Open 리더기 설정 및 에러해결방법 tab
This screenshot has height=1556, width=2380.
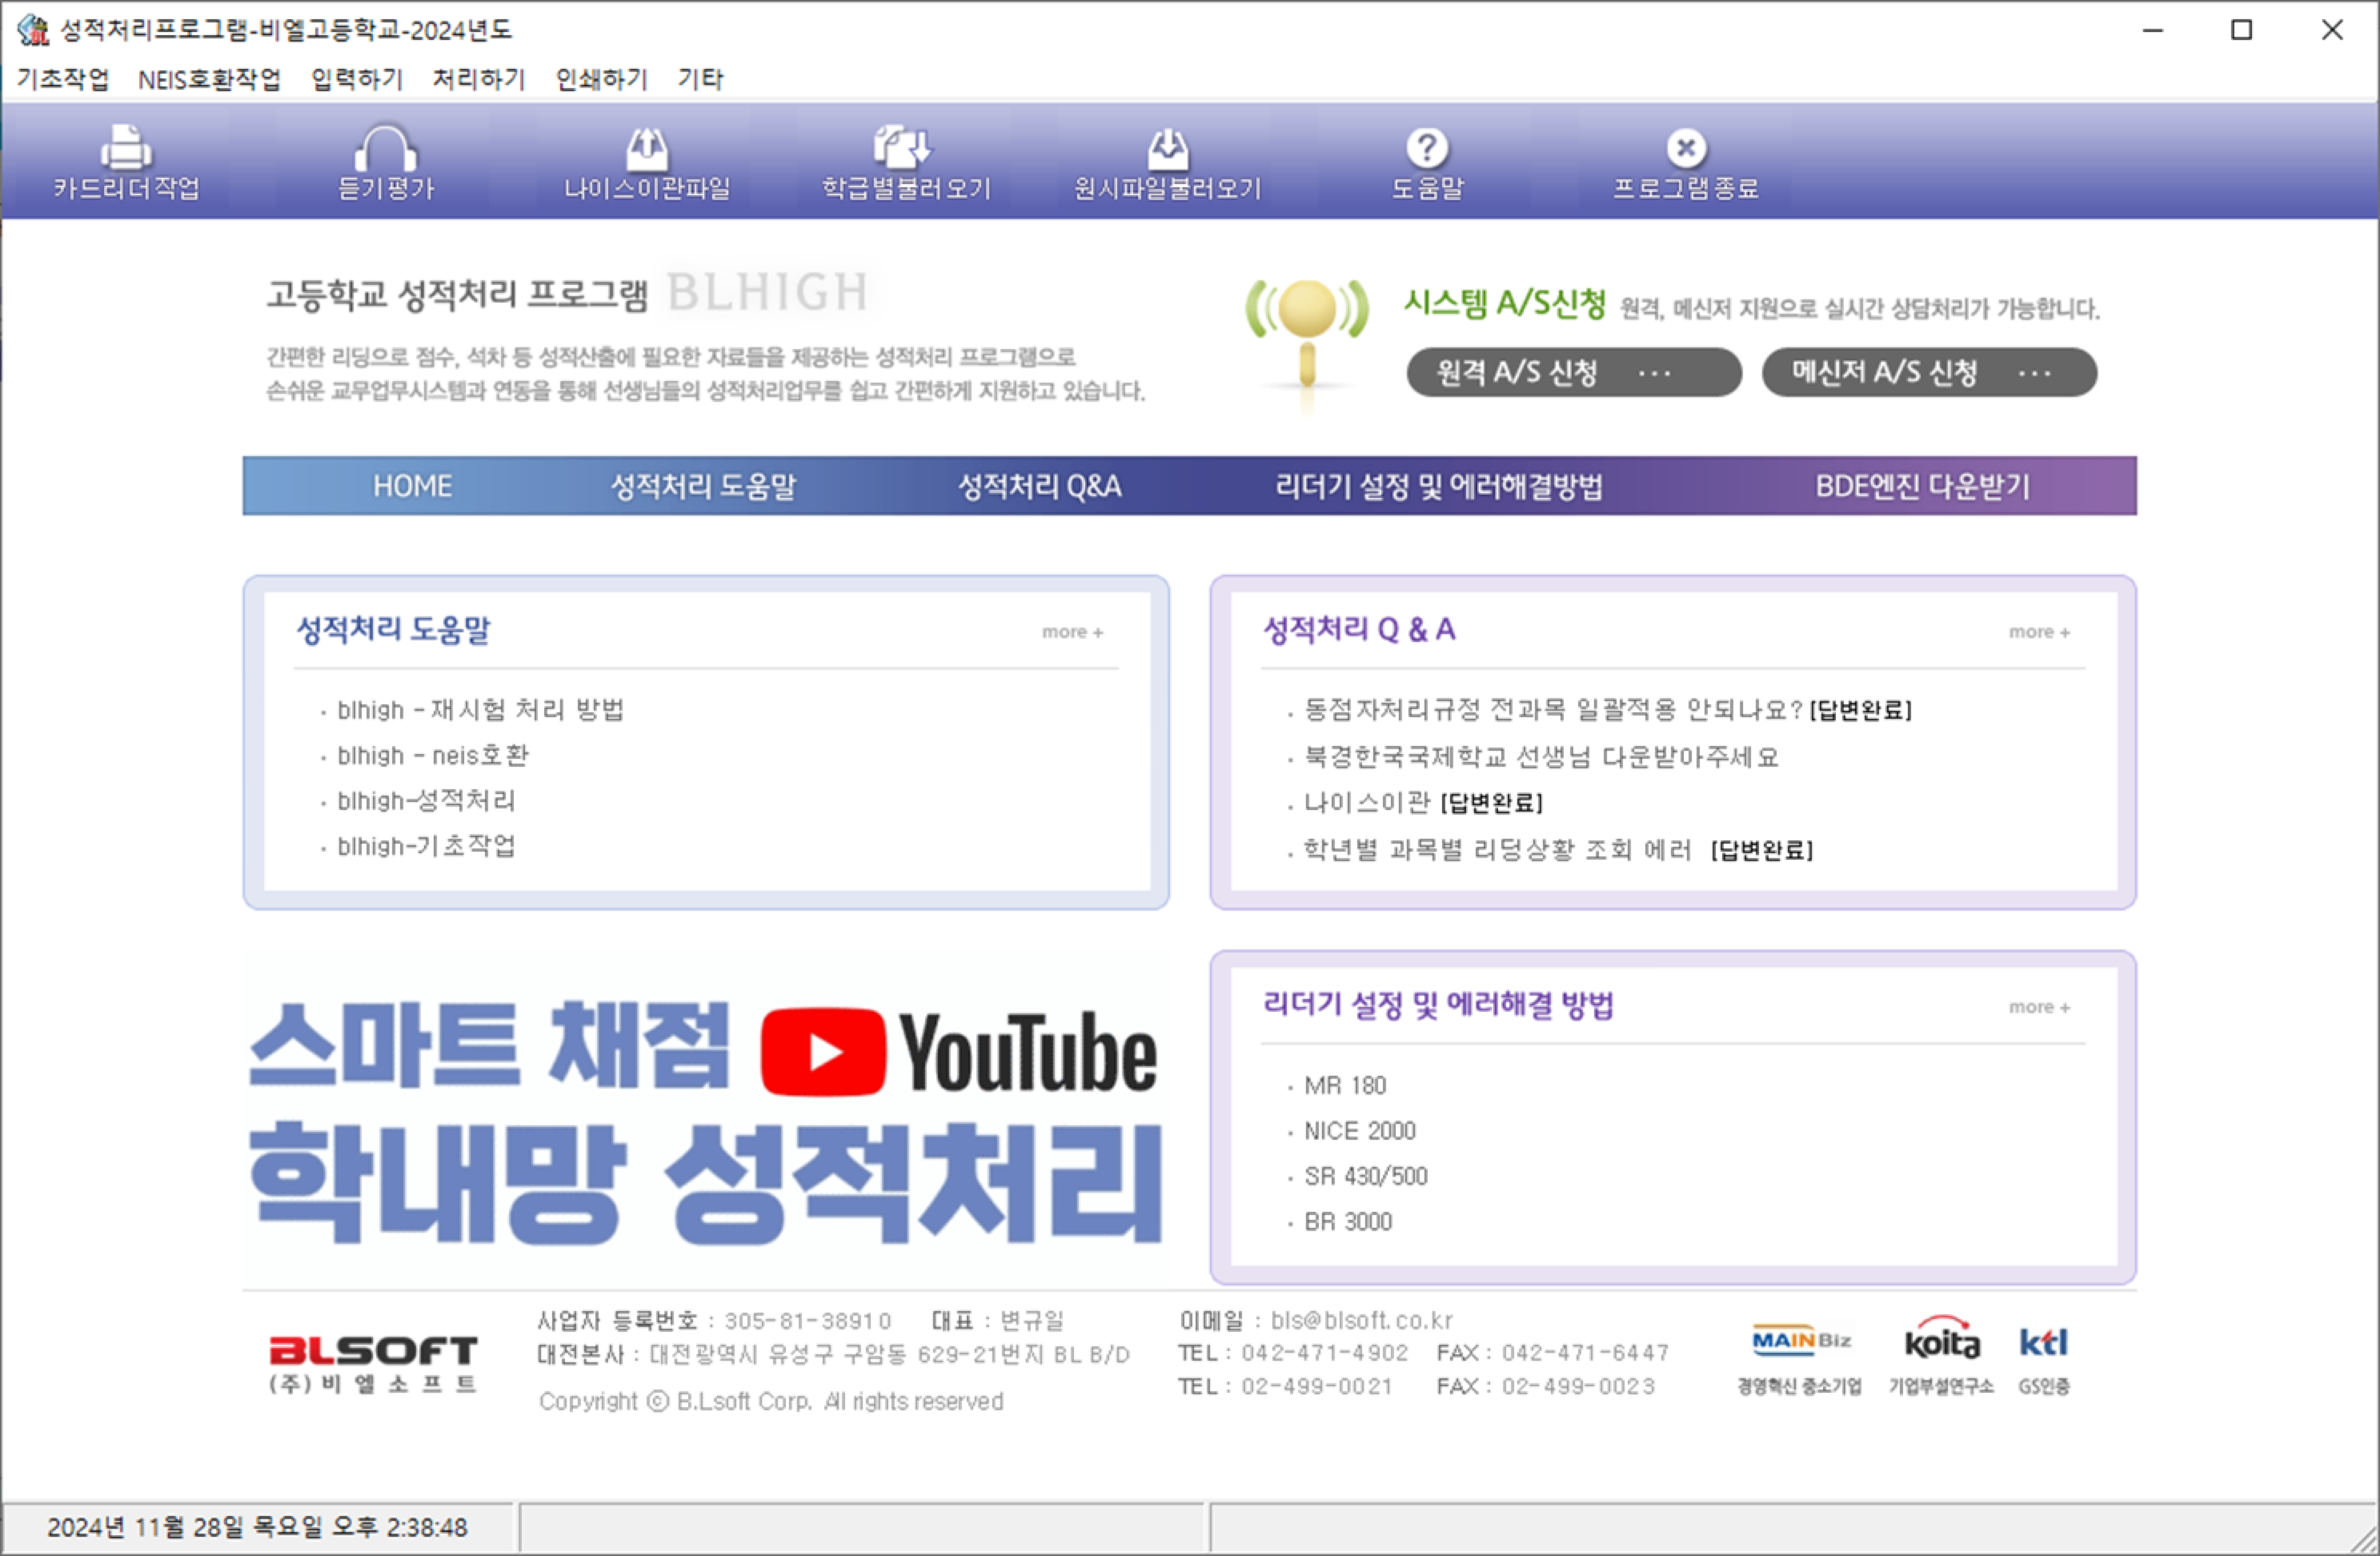[1438, 486]
